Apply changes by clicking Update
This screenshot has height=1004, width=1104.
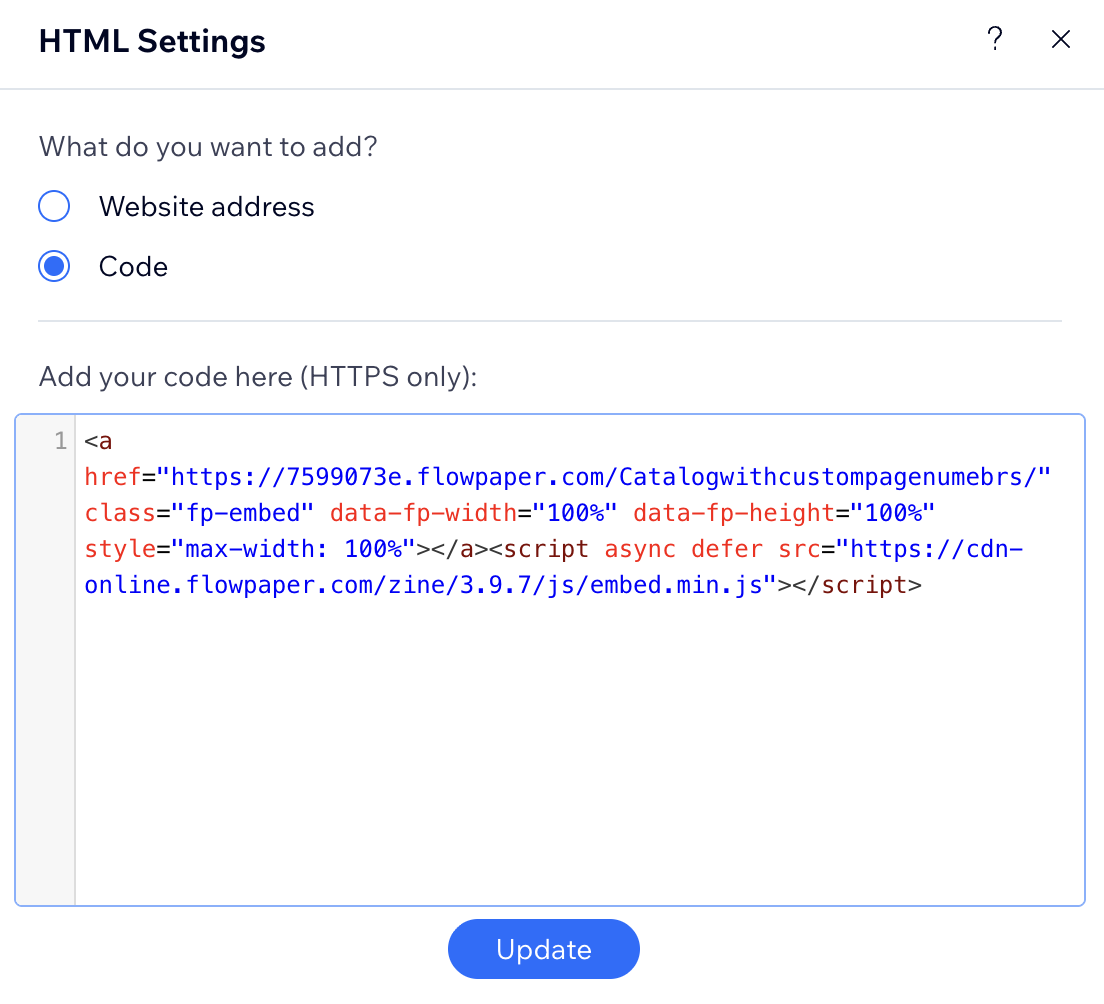543,949
